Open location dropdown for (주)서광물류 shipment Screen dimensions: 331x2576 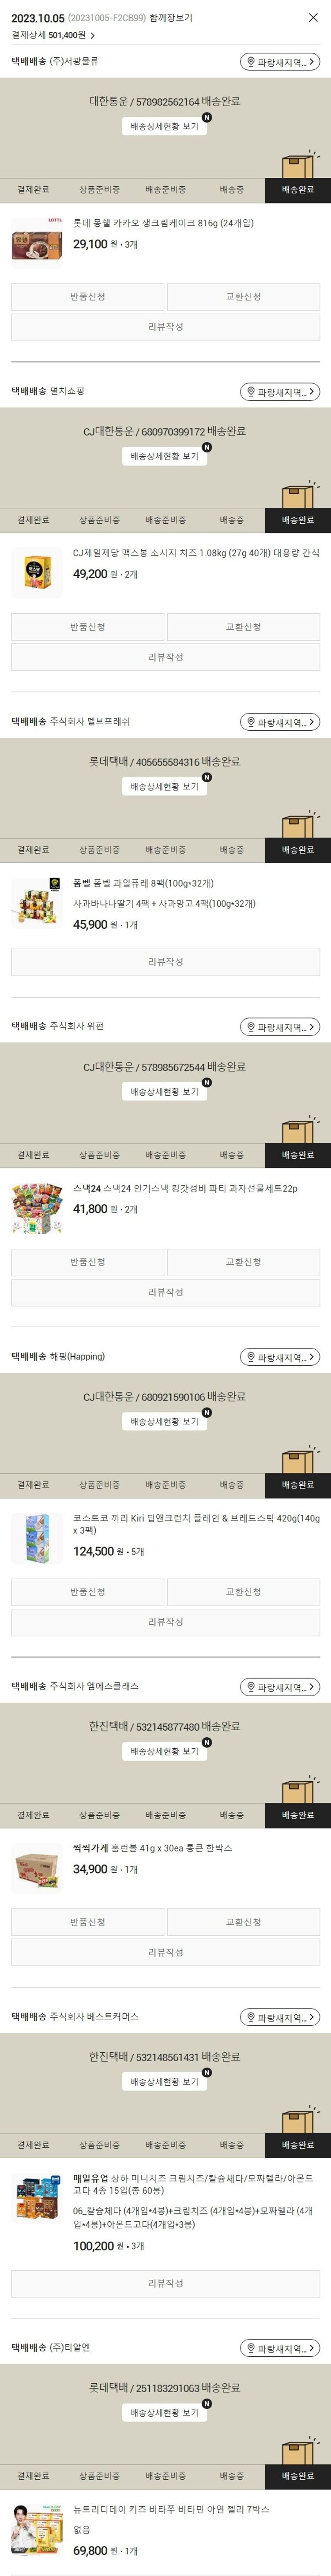point(280,62)
